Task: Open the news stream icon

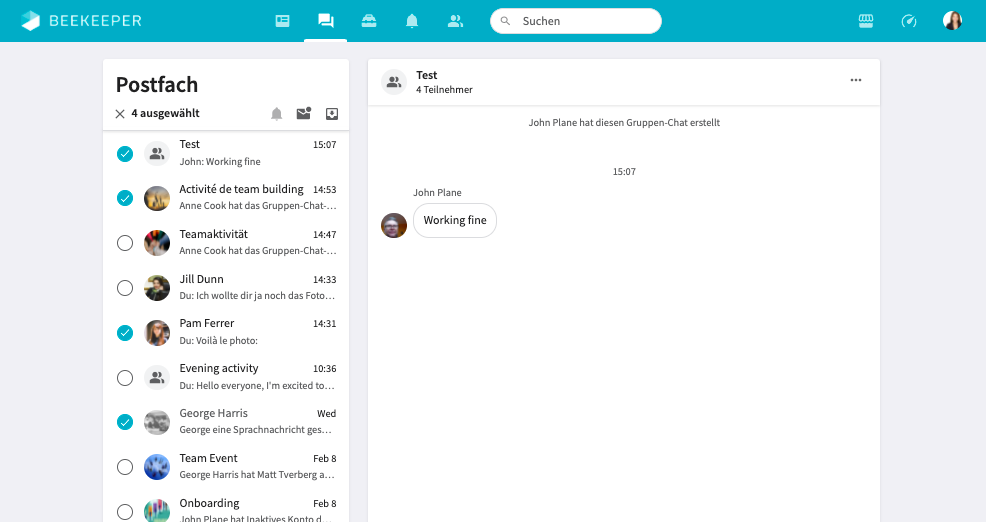Action: [x=282, y=21]
